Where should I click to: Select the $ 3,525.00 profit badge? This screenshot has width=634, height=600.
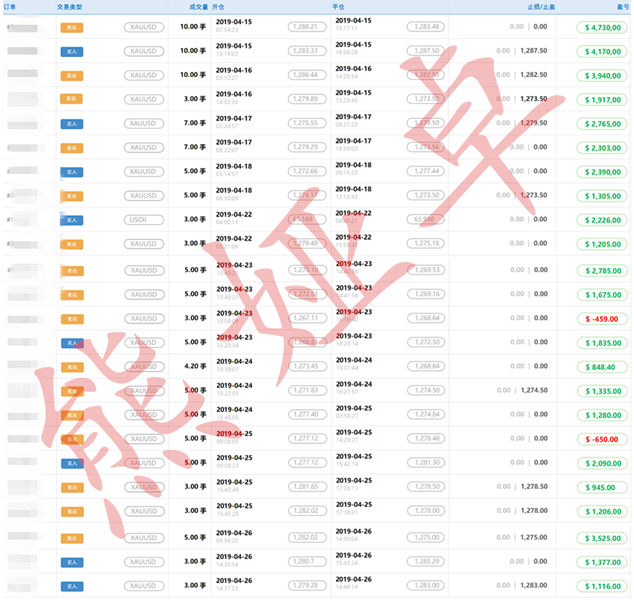(x=602, y=539)
